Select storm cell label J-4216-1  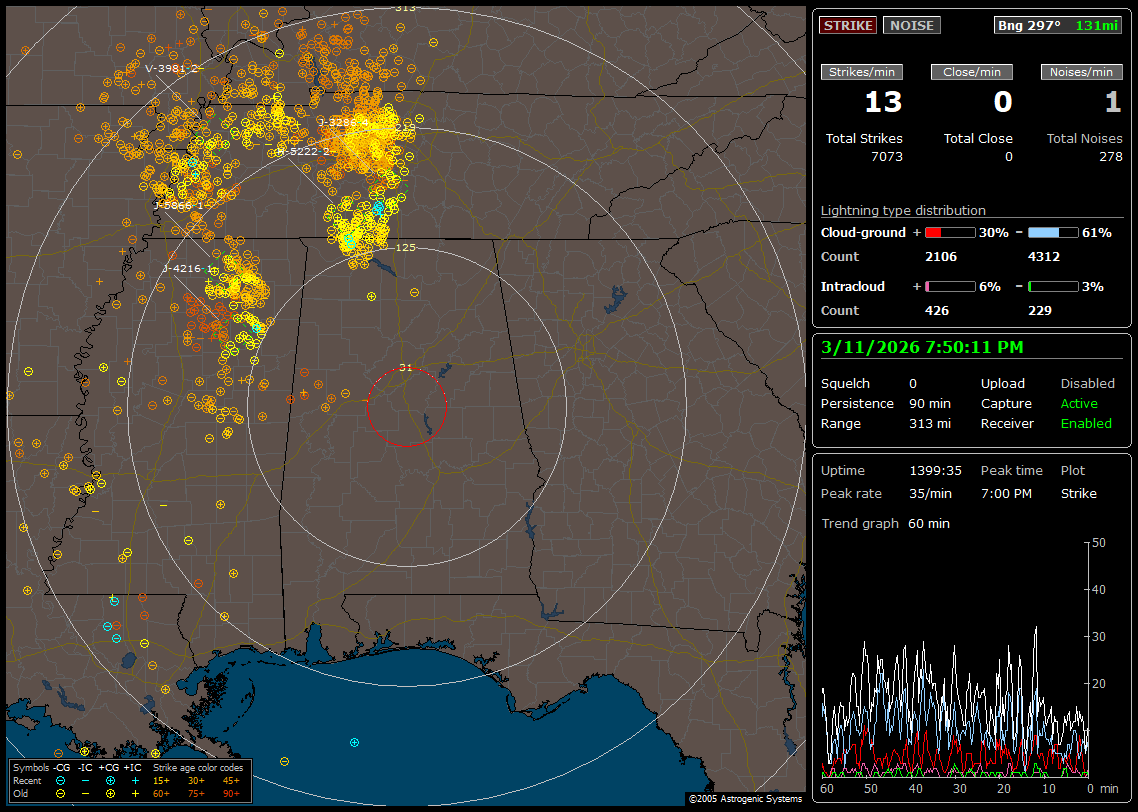pyautogui.click(x=187, y=268)
